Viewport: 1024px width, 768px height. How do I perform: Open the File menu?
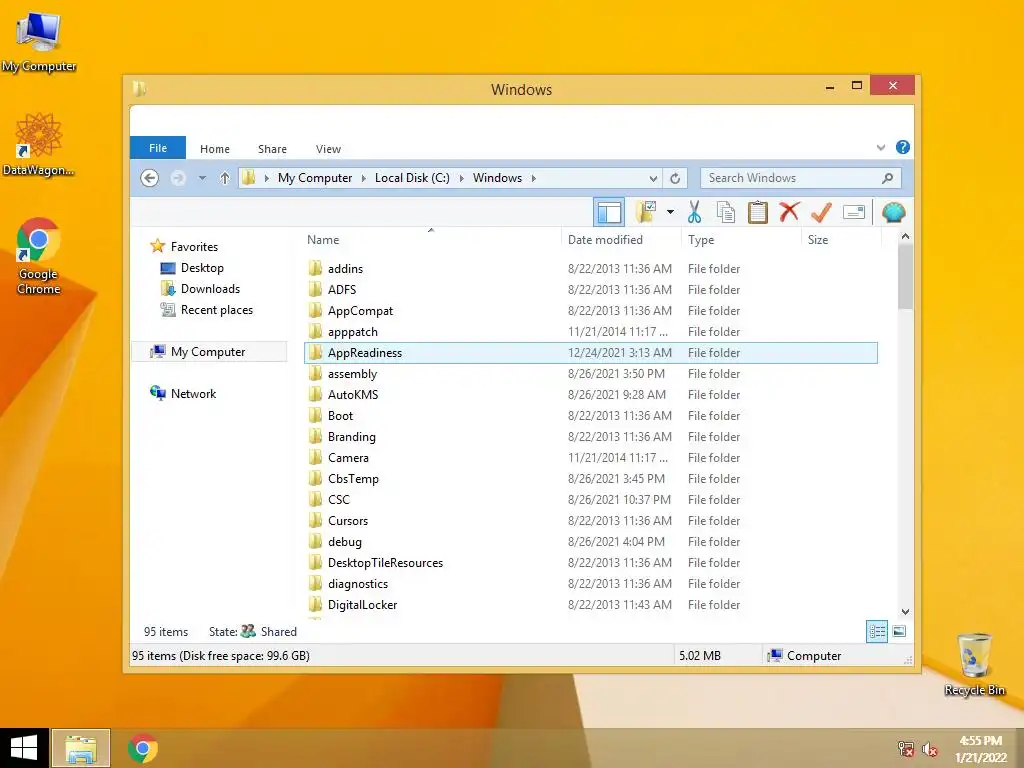click(x=158, y=148)
